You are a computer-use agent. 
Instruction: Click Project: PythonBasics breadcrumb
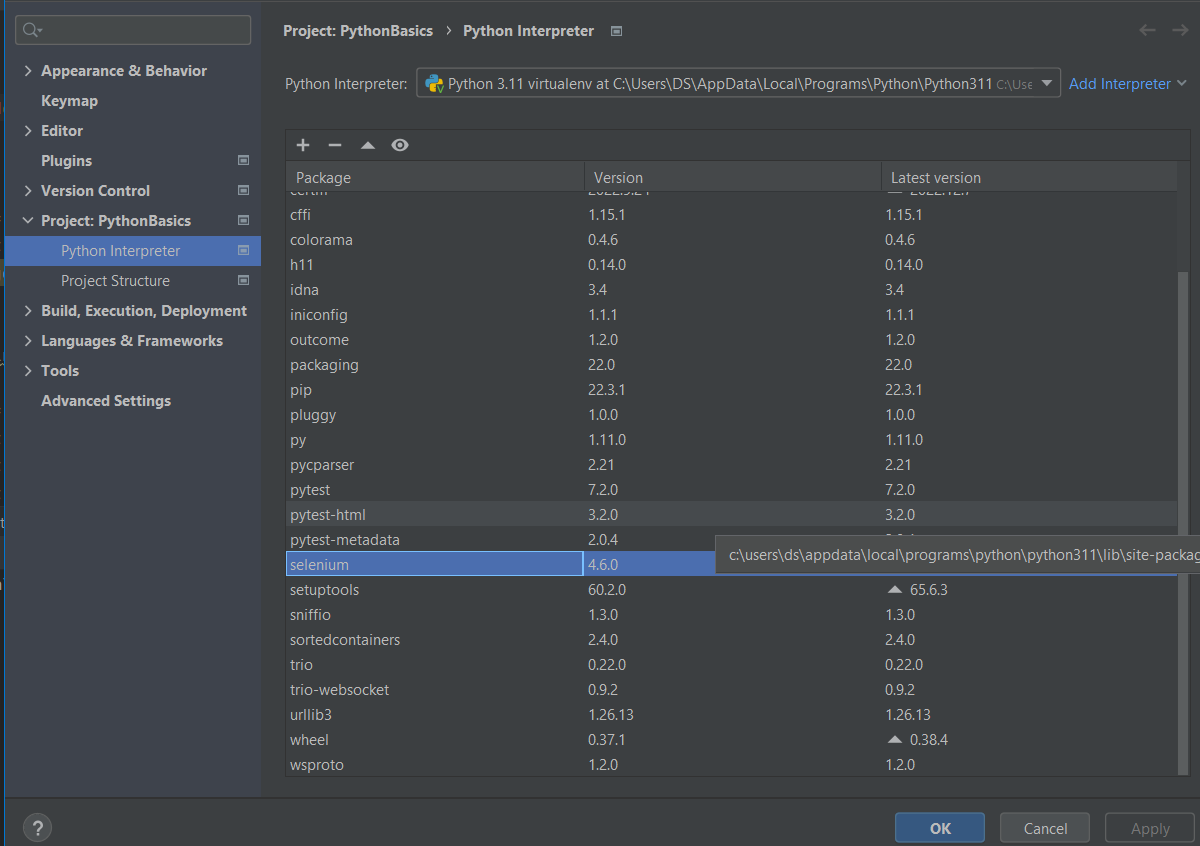click(x=358, y=31)
